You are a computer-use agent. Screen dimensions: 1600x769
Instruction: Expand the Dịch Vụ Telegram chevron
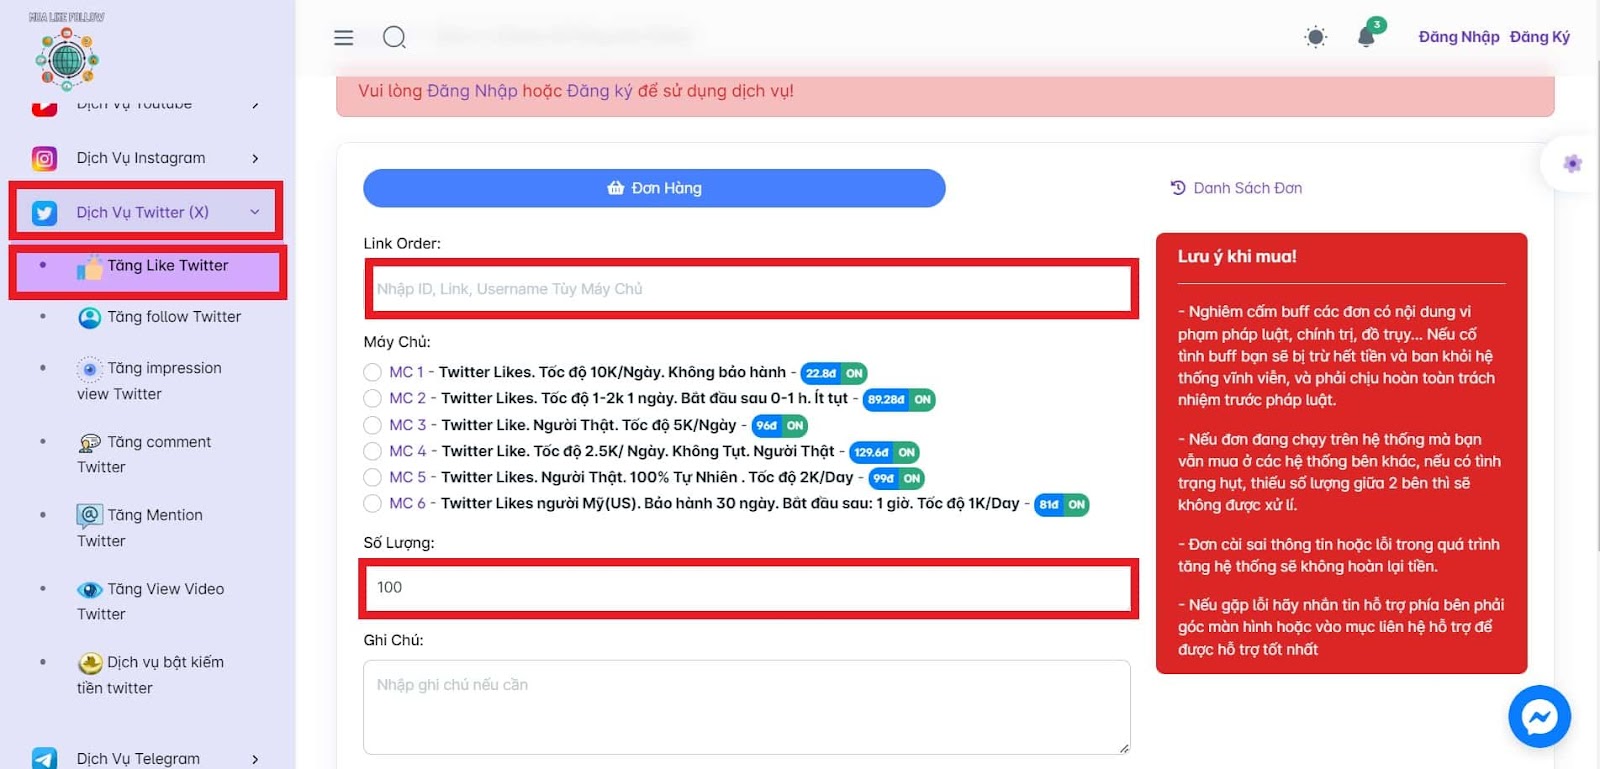pyautogui.click(x=255, y=759)
